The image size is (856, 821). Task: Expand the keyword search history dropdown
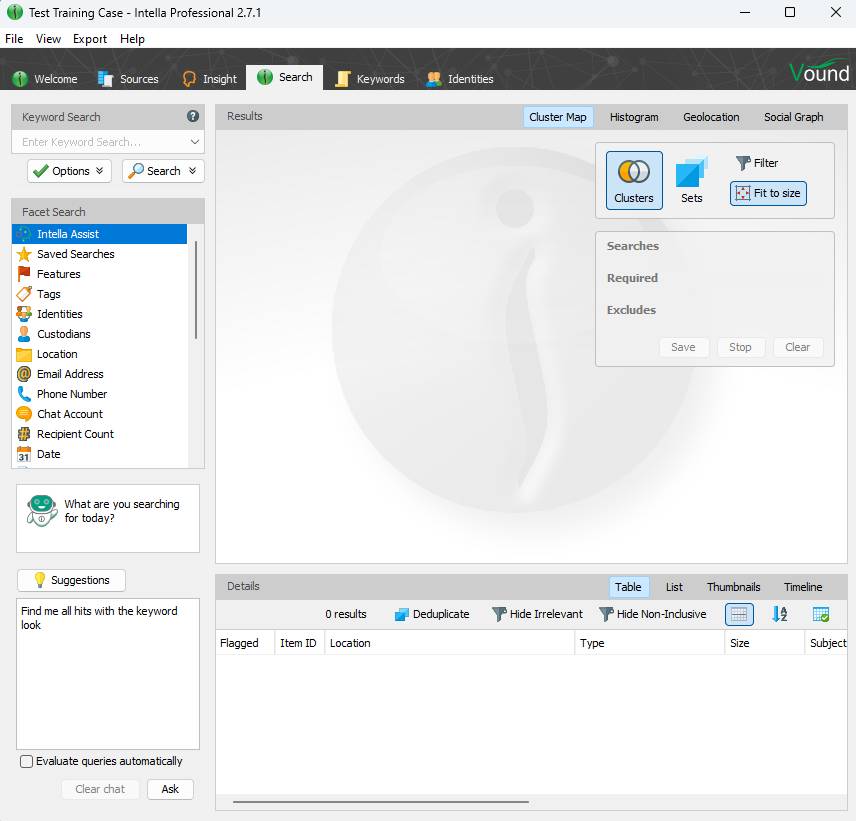pos(194,142)
